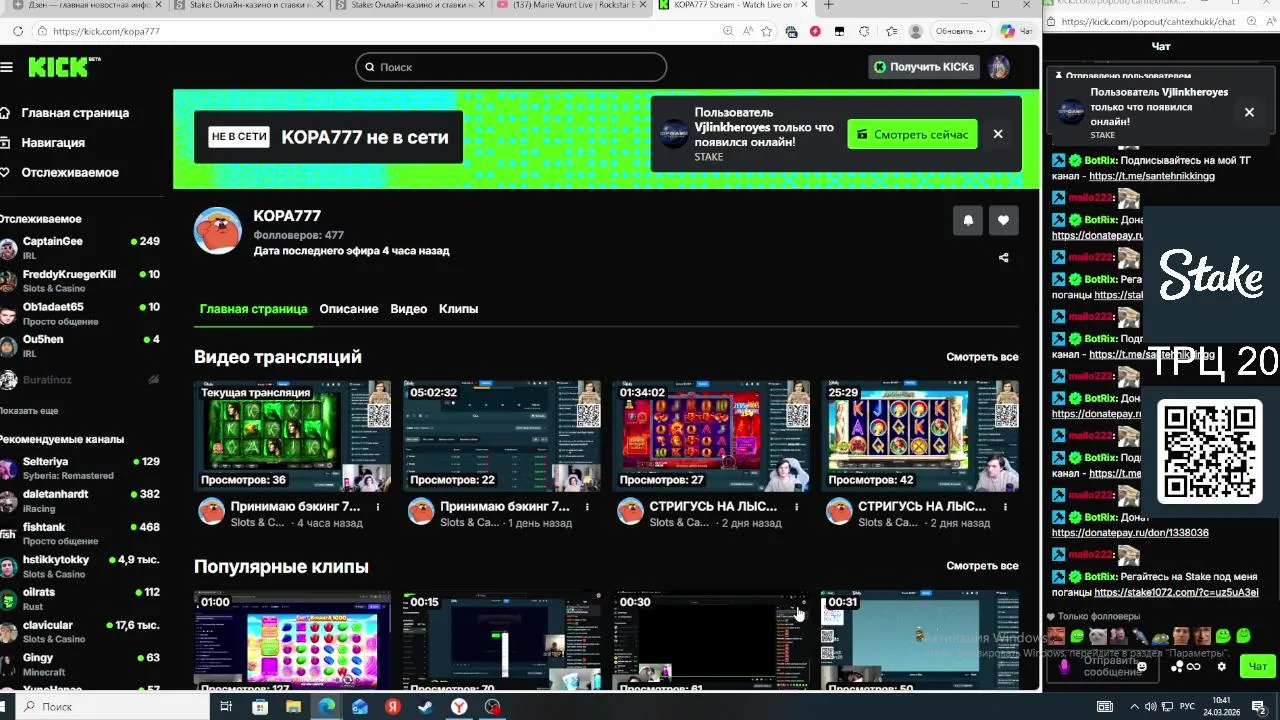1280x720 pixels.
Task: Switch to Описание tab
Action: [349, 309]
